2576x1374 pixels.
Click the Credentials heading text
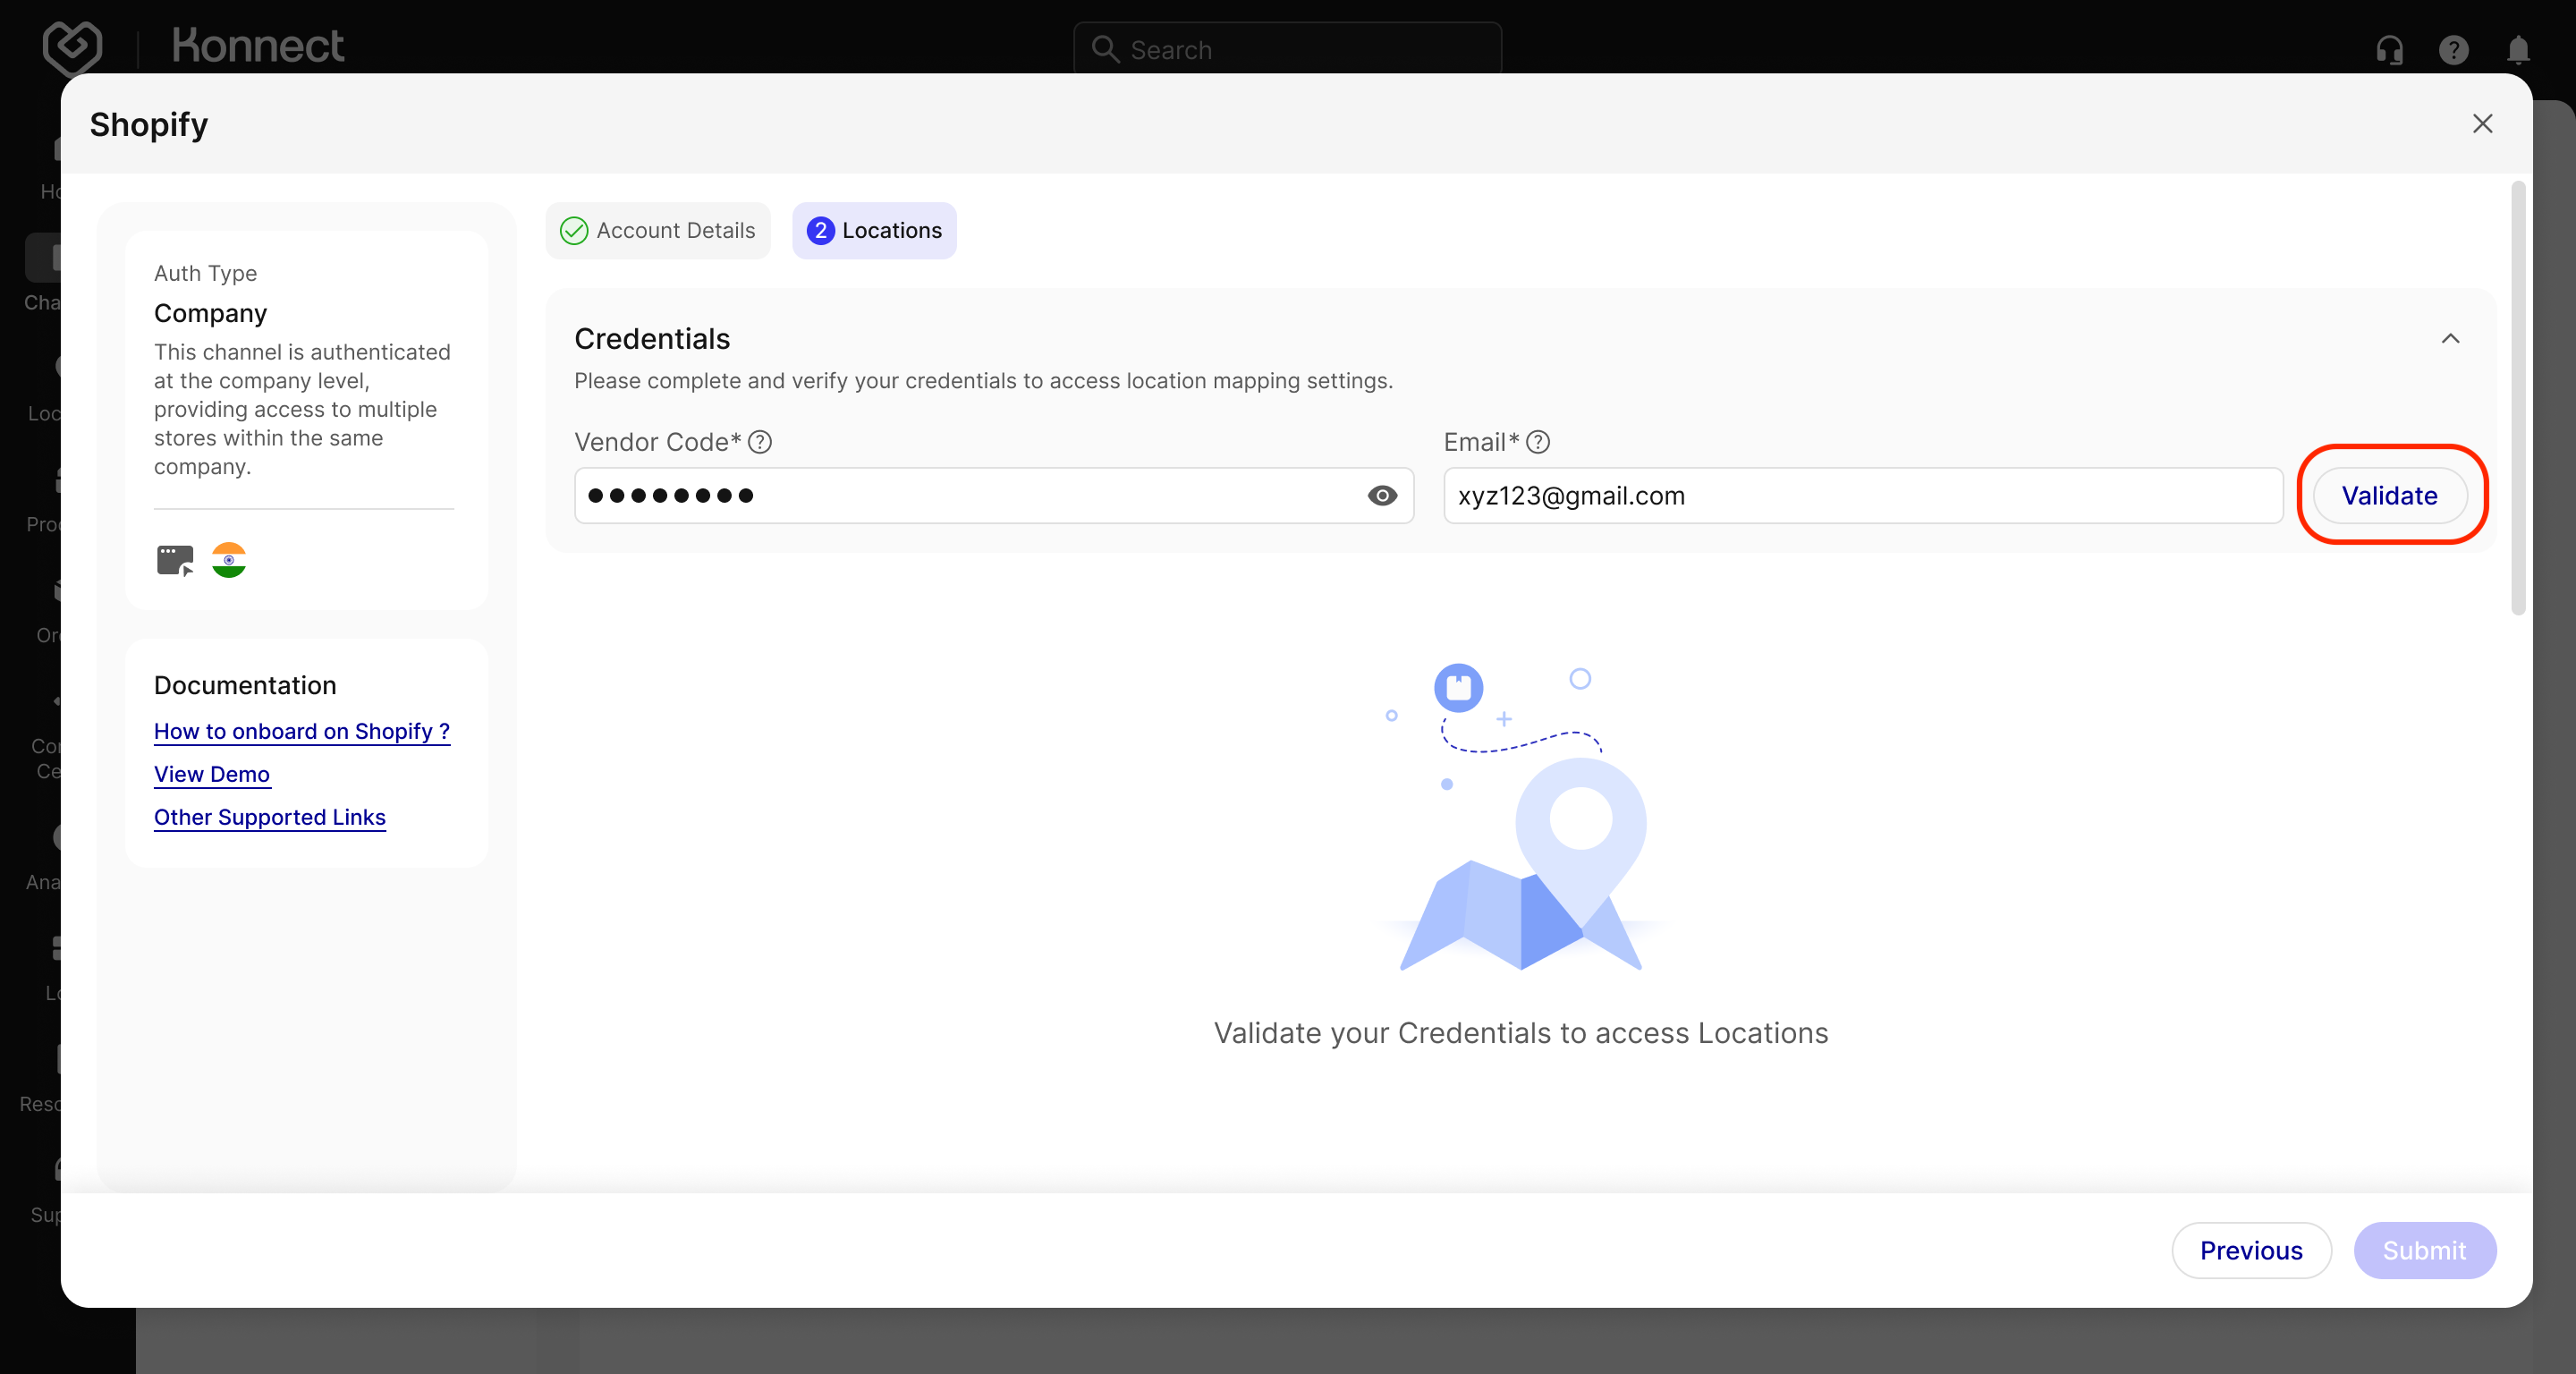(x=652, y=339)
